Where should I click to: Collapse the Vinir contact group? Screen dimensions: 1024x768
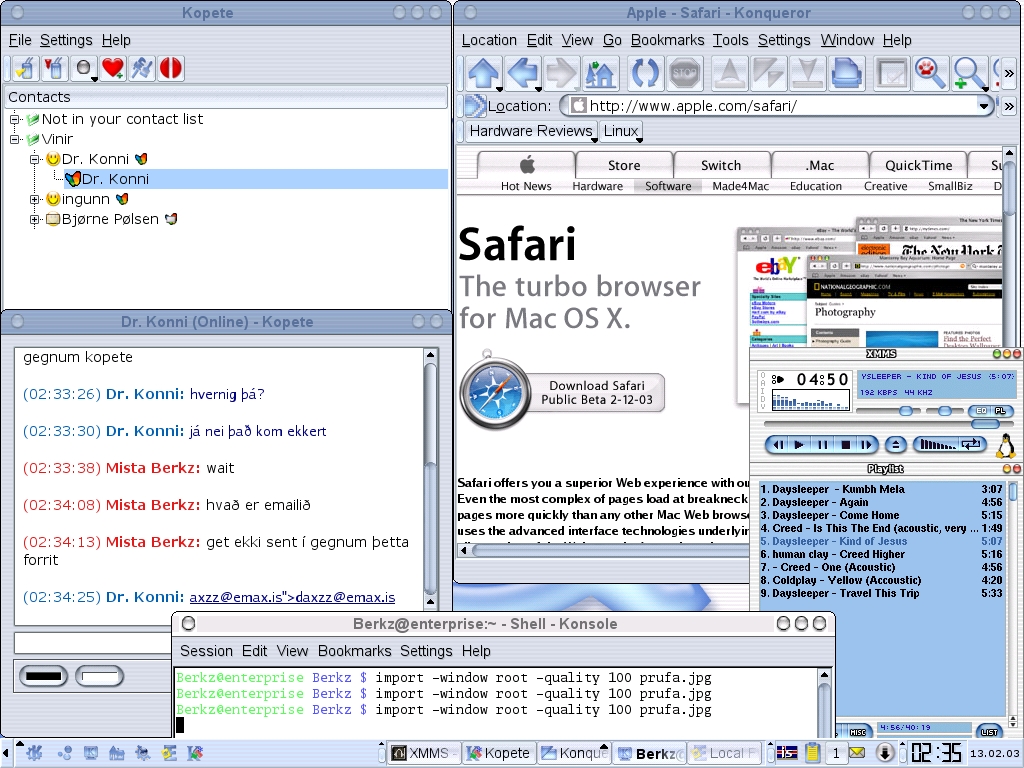(15, 139)
